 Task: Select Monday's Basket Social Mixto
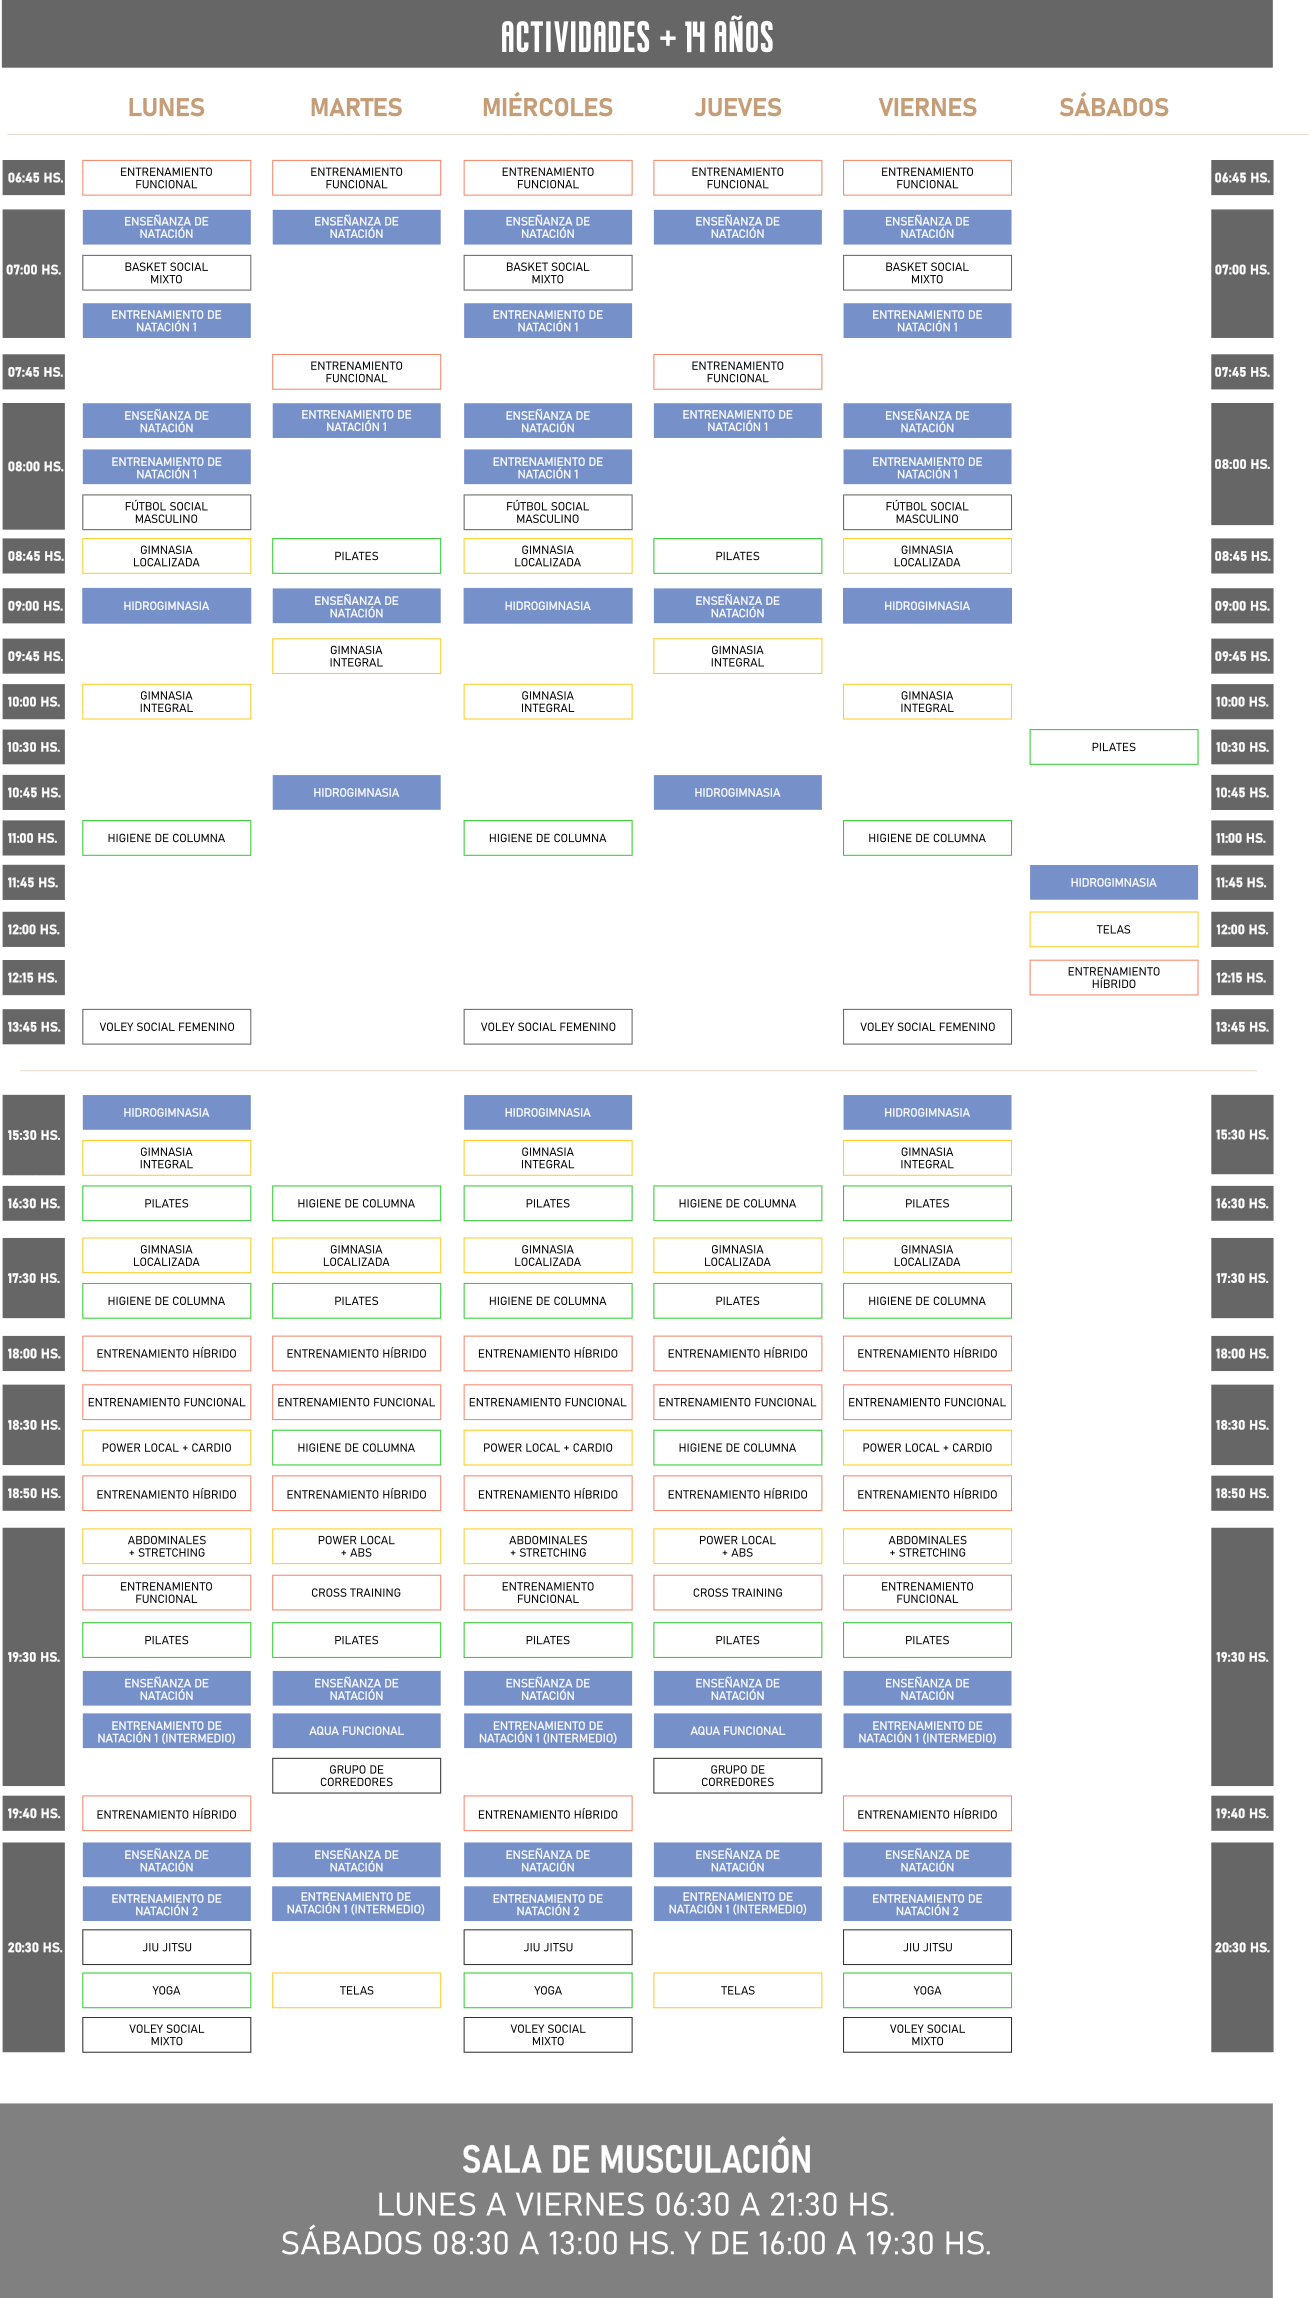tap(166, 272)
